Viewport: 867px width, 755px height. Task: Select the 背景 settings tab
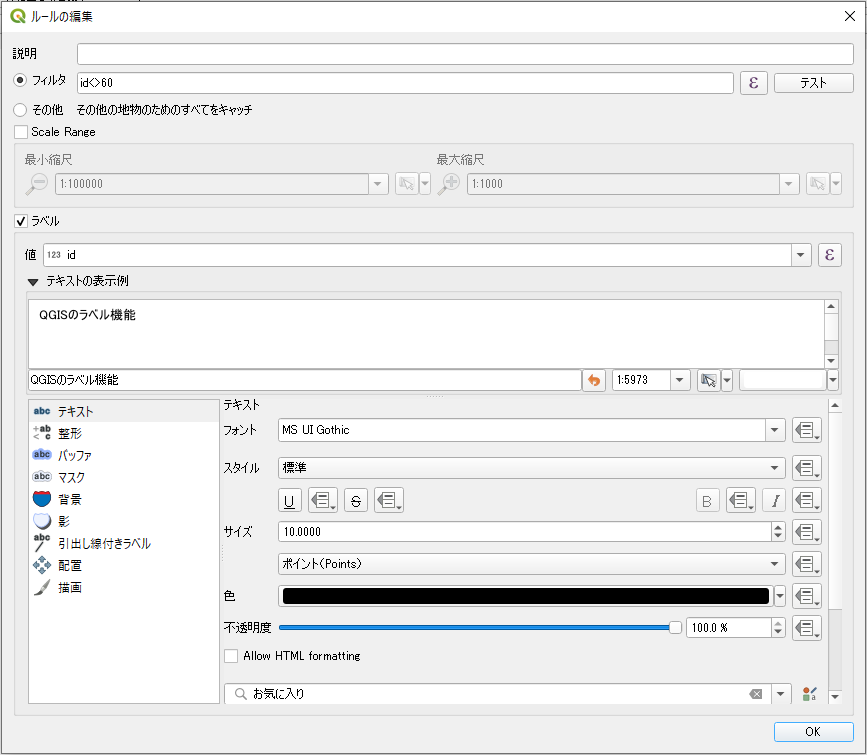point(124,499)
